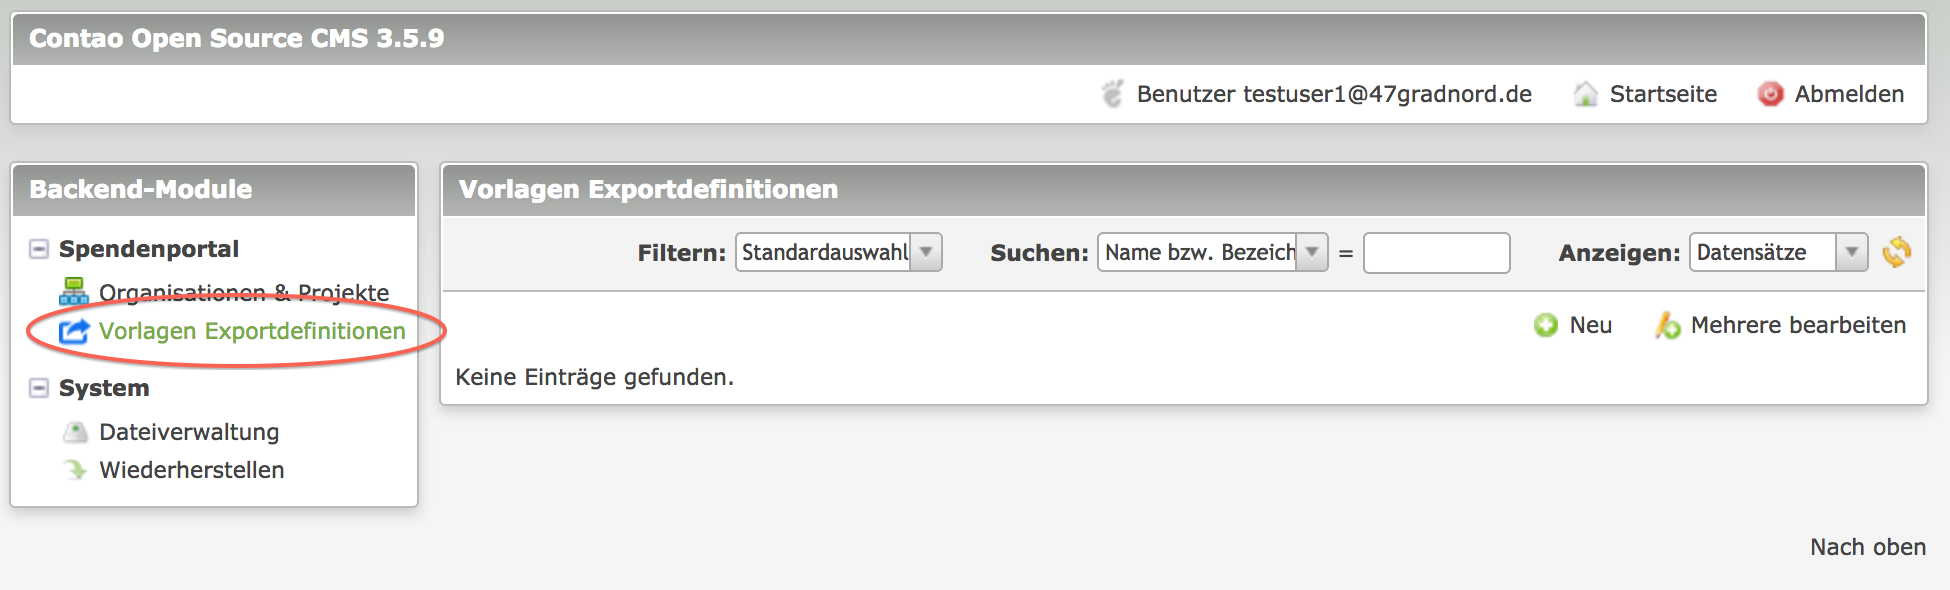Click the pencil icon for Mehrere bearbeiten
Viewport: 1950px width, 590px height.
pyautogui.click(x=1667, y=325)
